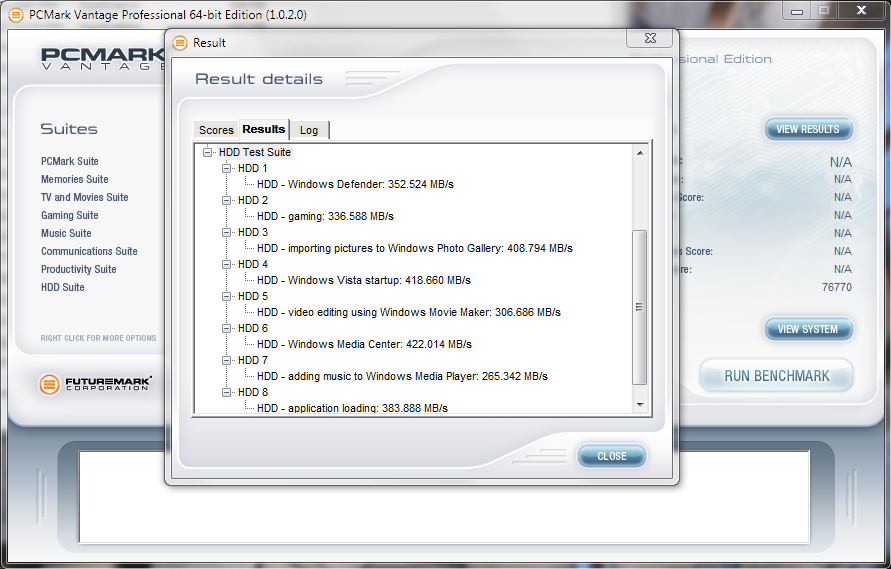Select the Results tab
The width and height of the screenshot is (891, 569).
(264, 129)
